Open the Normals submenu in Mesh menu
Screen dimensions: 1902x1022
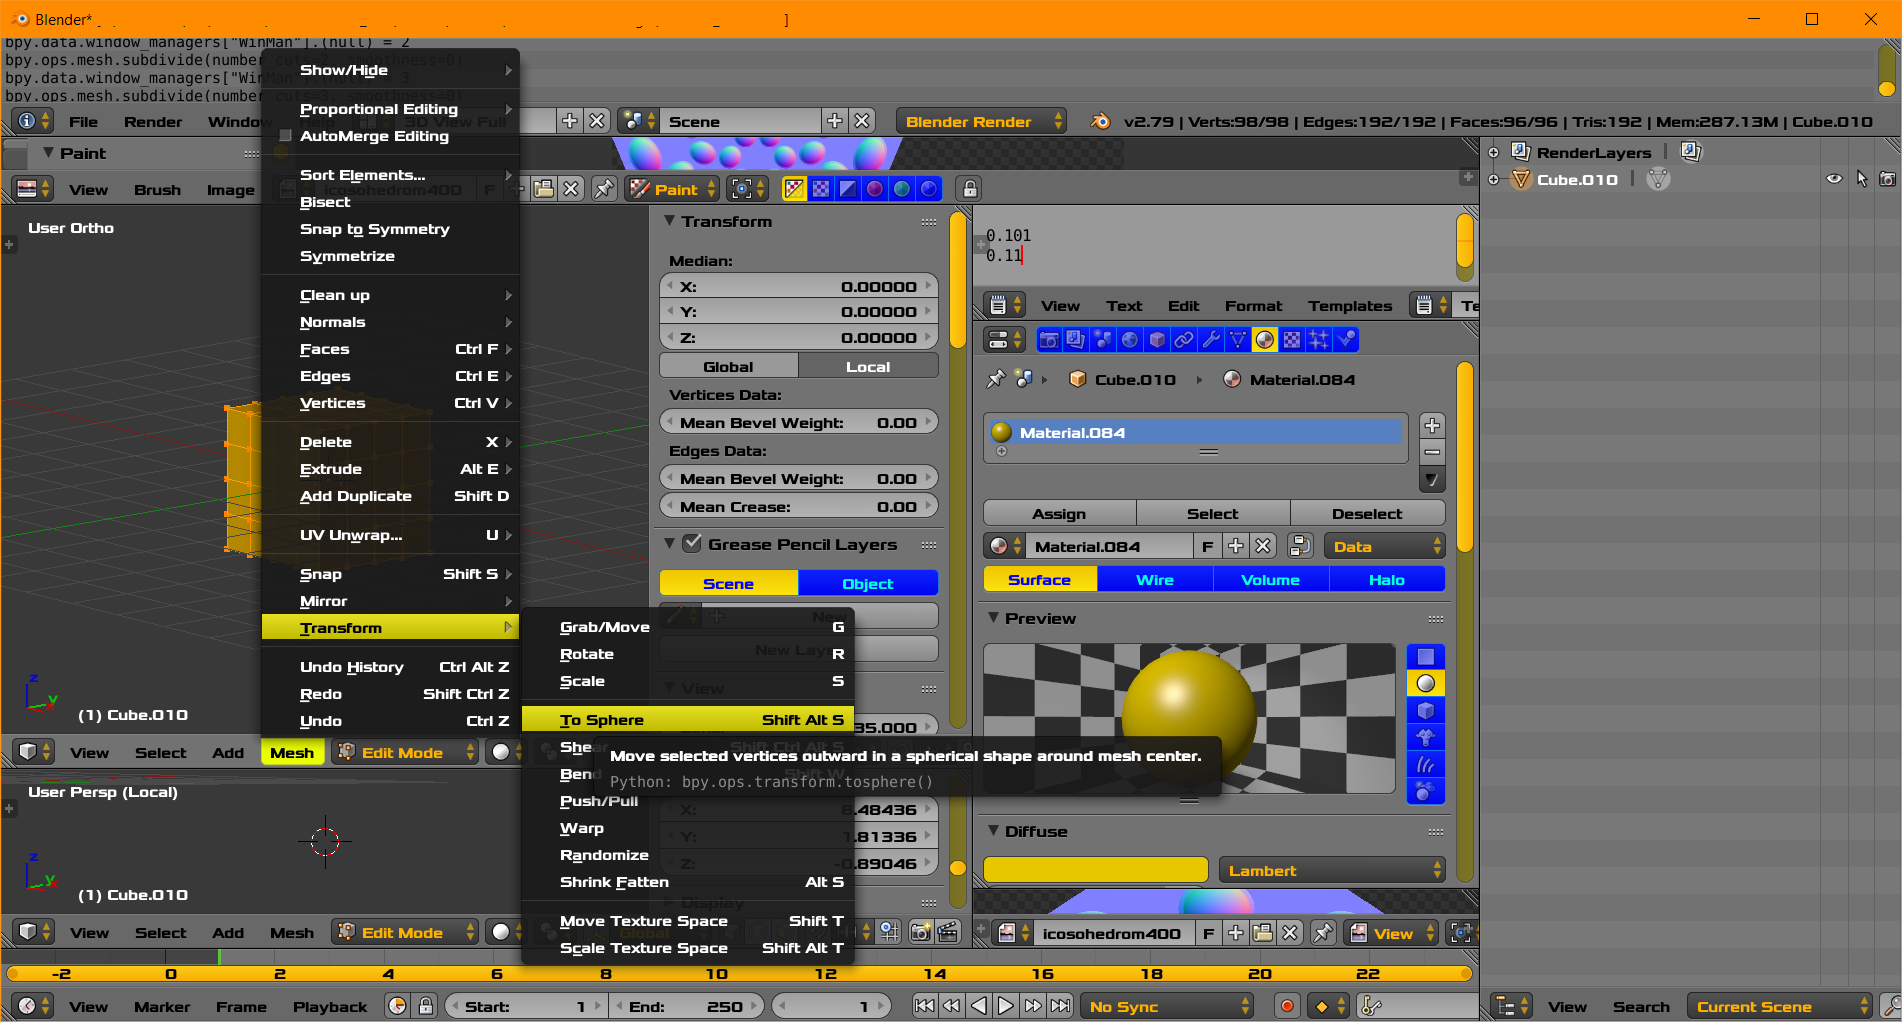pos(390,322)
